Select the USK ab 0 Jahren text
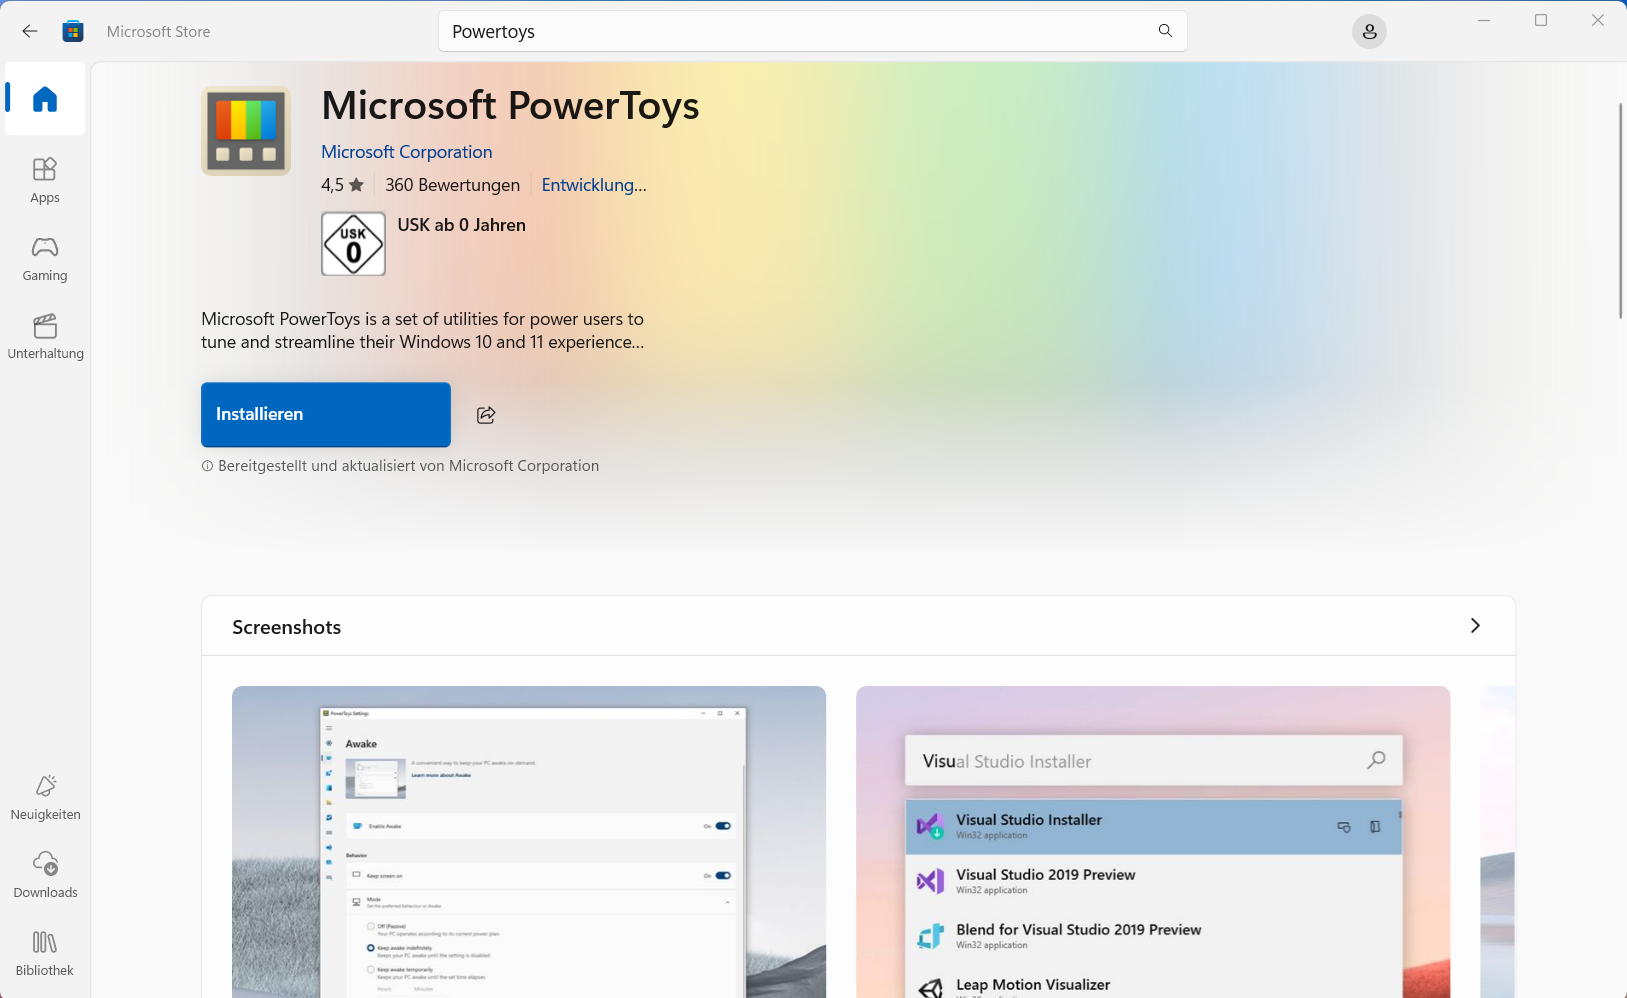Image resolution: width=1627 pixels, height=998 pixels. (x=461, y=225)
